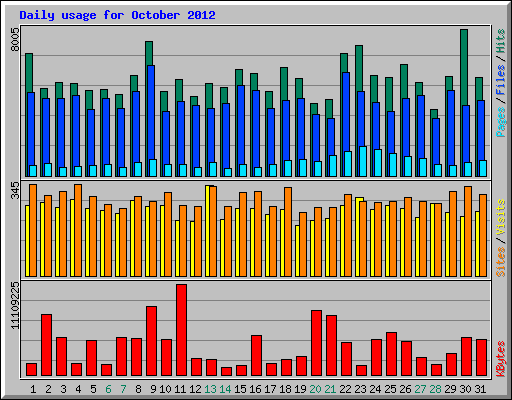Image resolution: width=512 pixels, height=400 pixels.
Task: Select day 11 label on the x-axis
Action: [180, 389]
